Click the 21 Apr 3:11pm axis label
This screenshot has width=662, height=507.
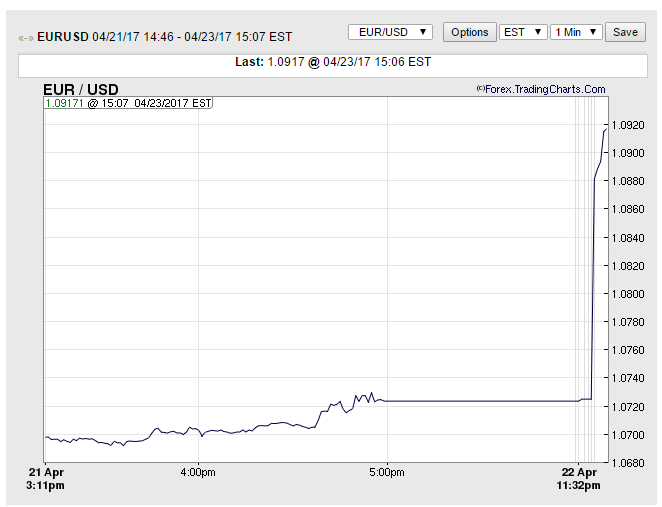46,479
